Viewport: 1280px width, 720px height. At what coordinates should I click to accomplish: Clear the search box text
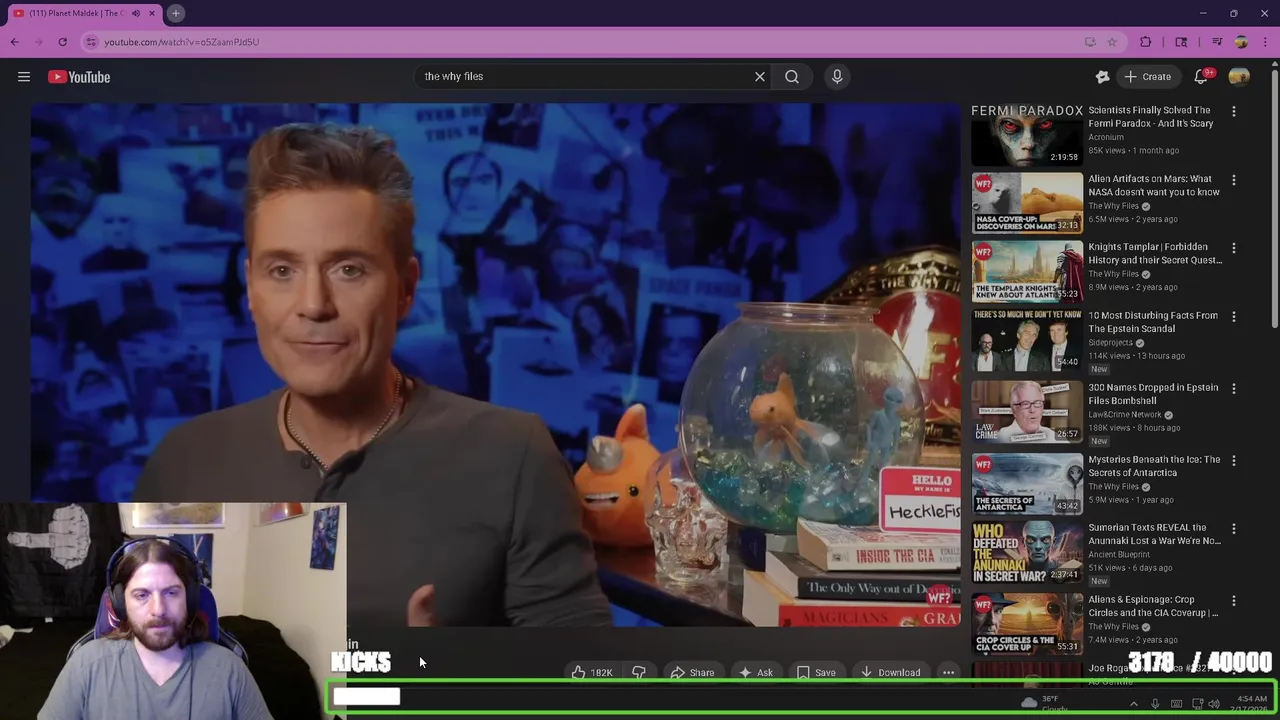coord(760,76)
